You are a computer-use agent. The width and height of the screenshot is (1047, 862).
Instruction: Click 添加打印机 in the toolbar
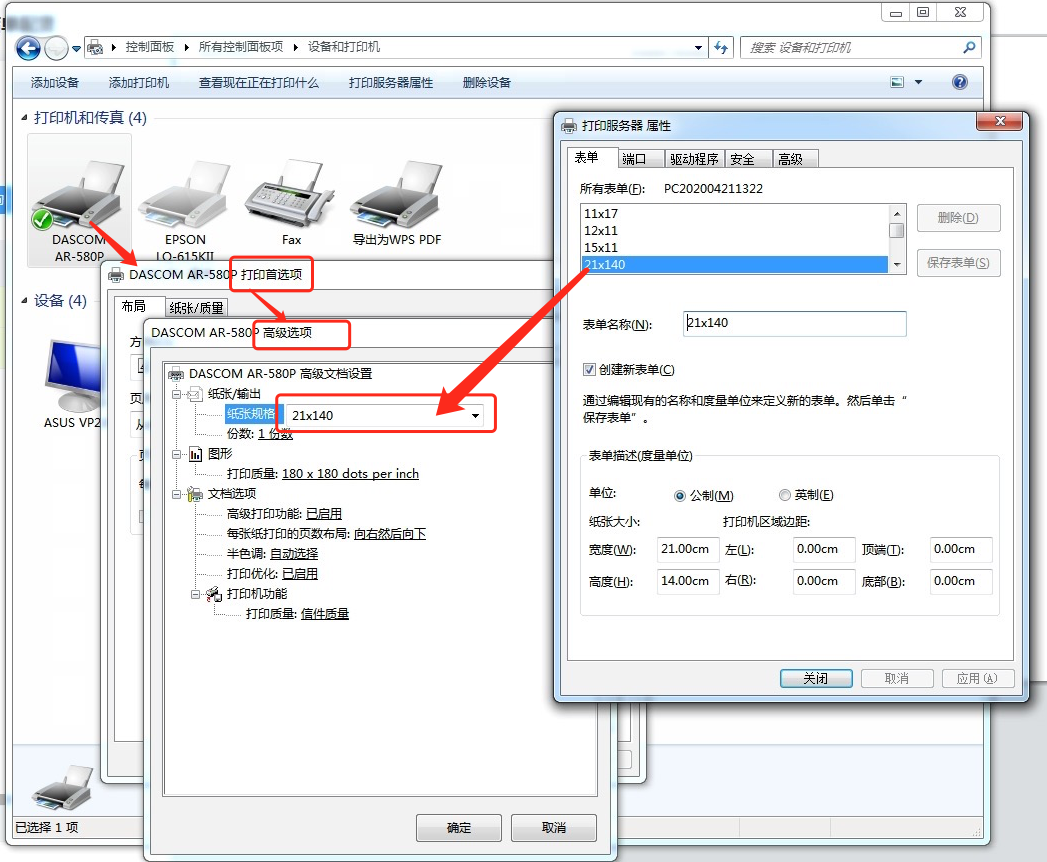[x=139, y=83]
